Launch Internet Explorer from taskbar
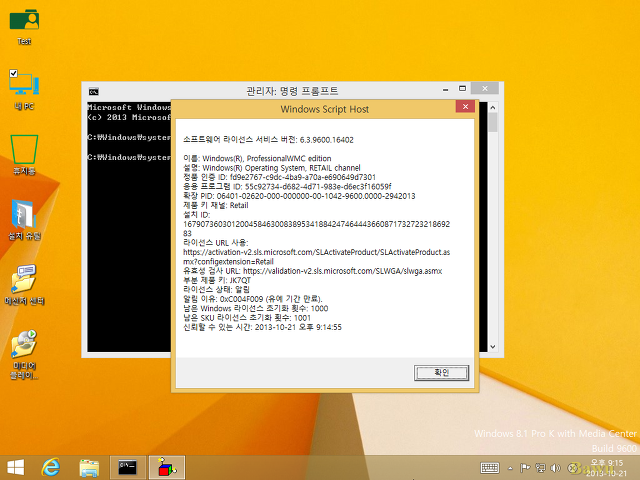This screenshot has width=640, height=480. point(51,467)
